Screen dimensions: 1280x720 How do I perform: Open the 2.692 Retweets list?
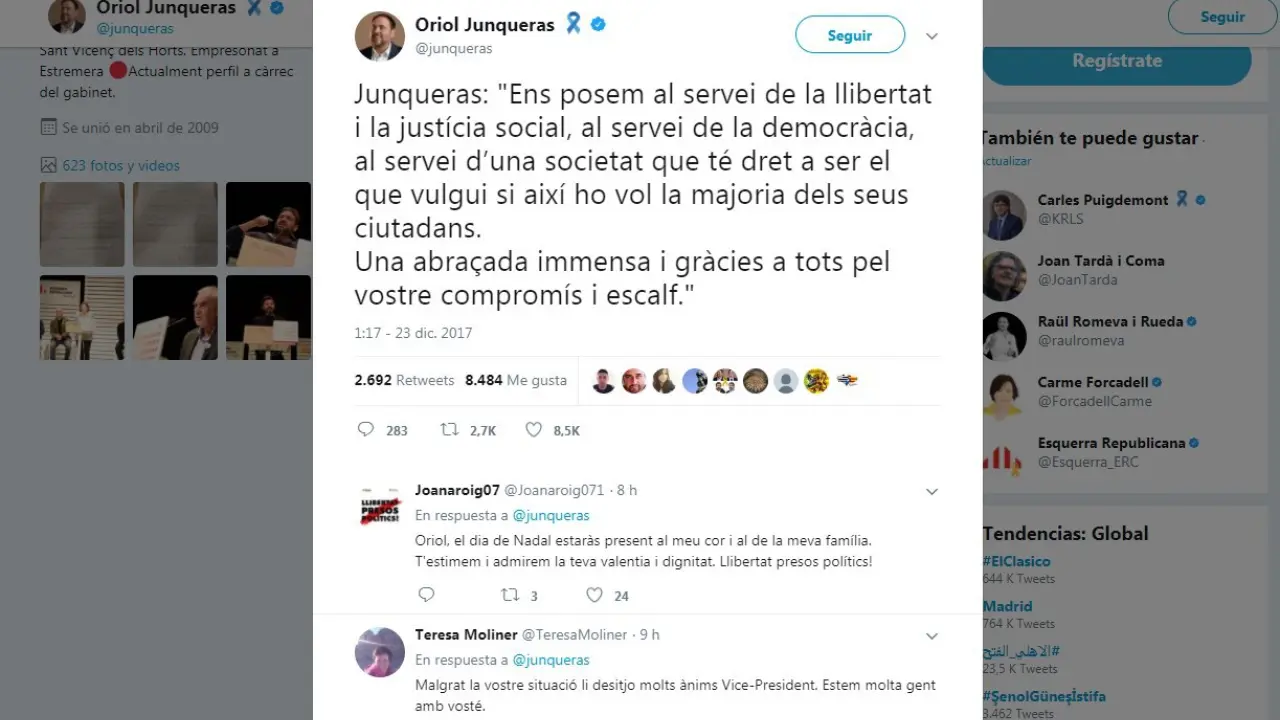pyautogui.click(x=404, y=380)
